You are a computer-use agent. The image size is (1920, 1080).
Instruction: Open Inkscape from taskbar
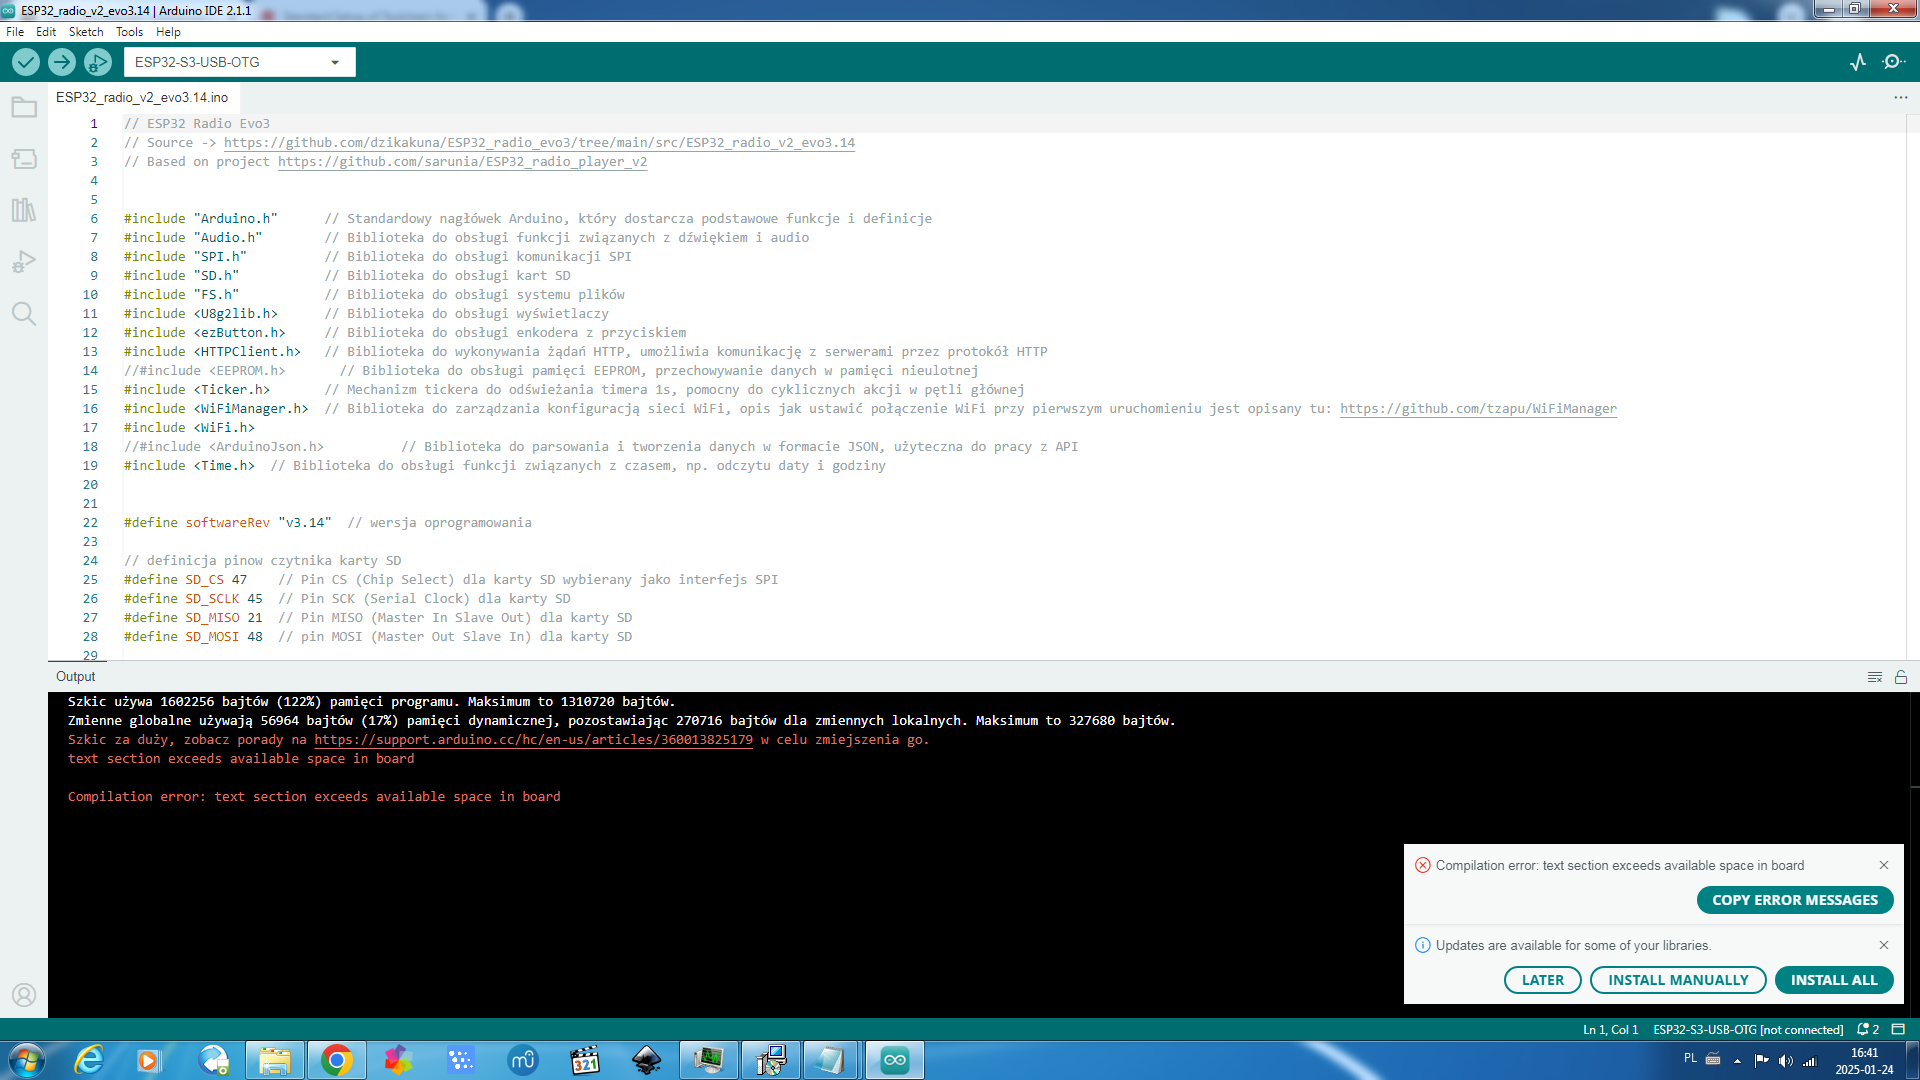click(647, 1060)
